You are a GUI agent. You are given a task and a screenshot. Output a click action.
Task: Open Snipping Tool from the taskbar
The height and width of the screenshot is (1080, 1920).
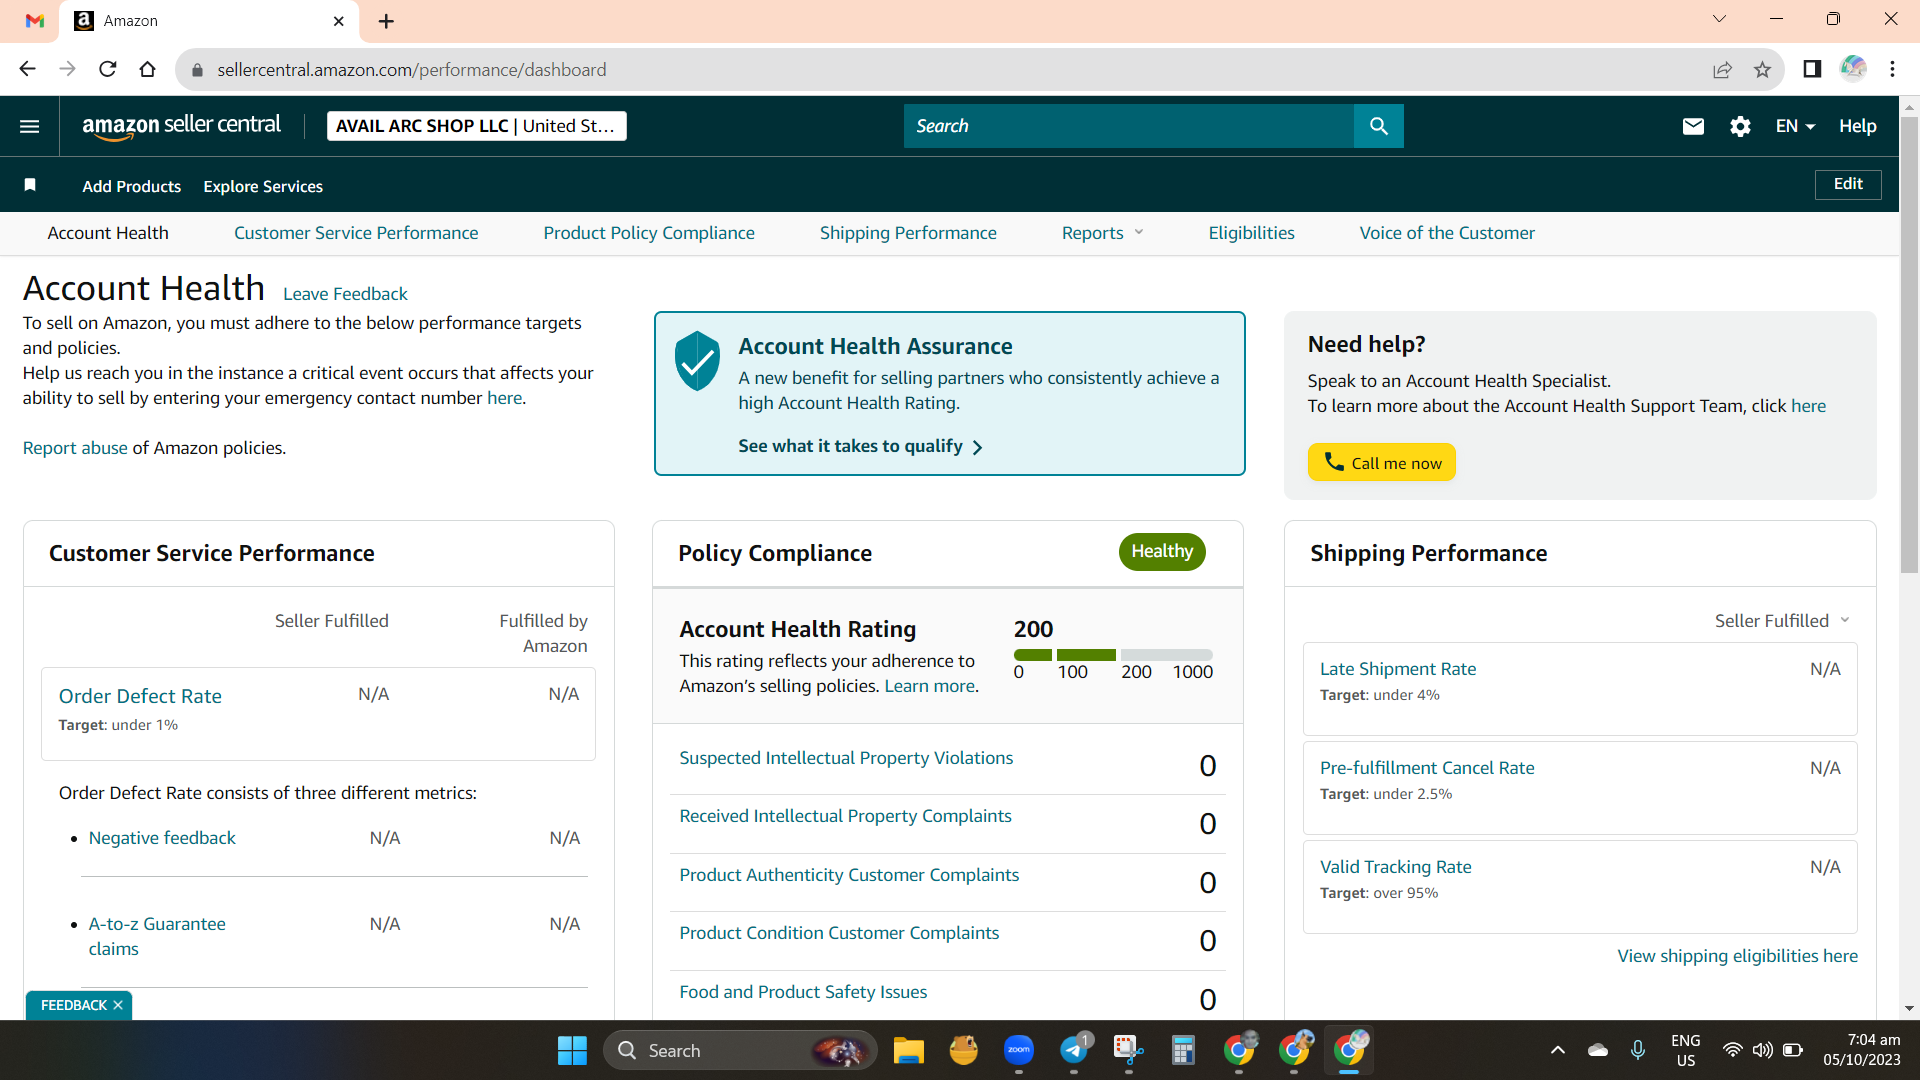pyautogui.click(x=1129, y=1050)
